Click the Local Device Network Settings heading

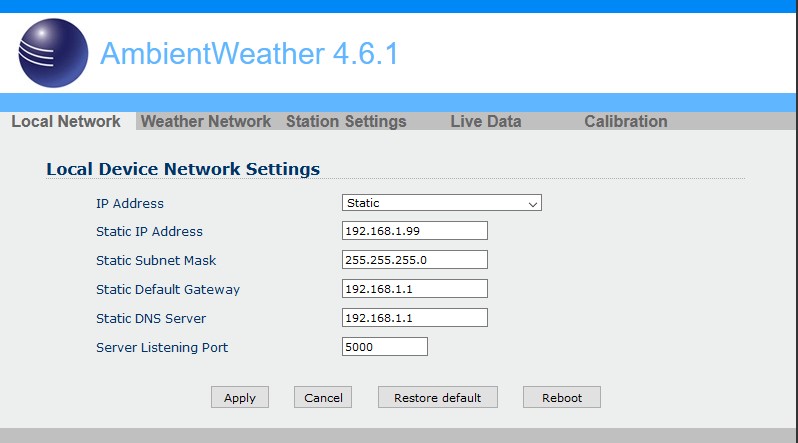pos(183,169)
